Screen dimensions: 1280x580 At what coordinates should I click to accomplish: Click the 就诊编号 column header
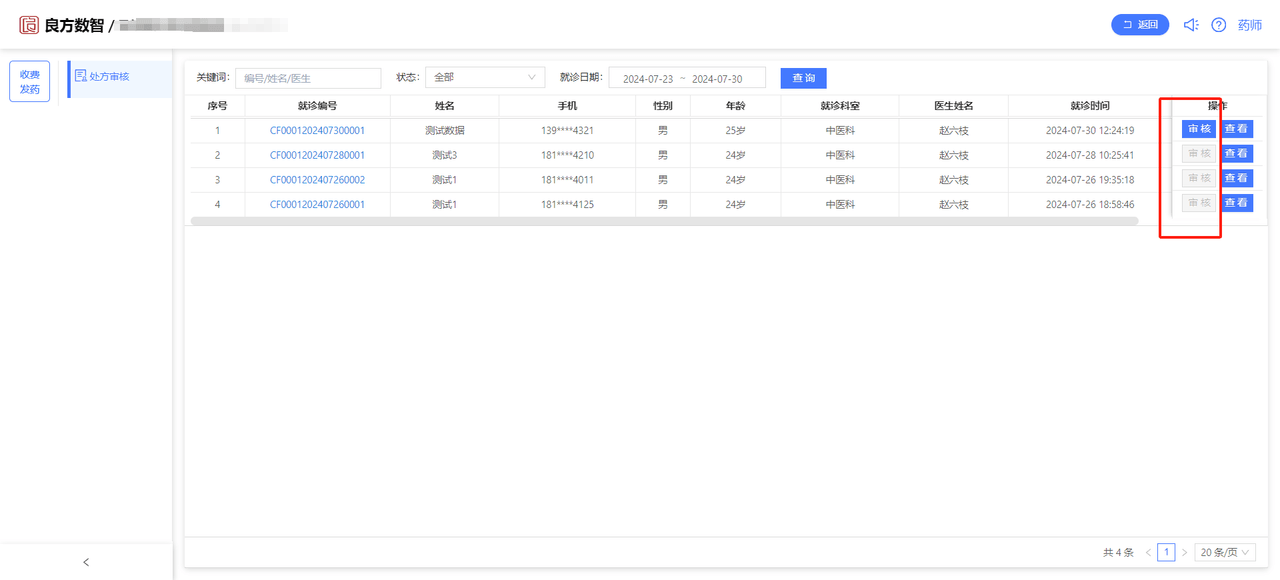[317, 106]
